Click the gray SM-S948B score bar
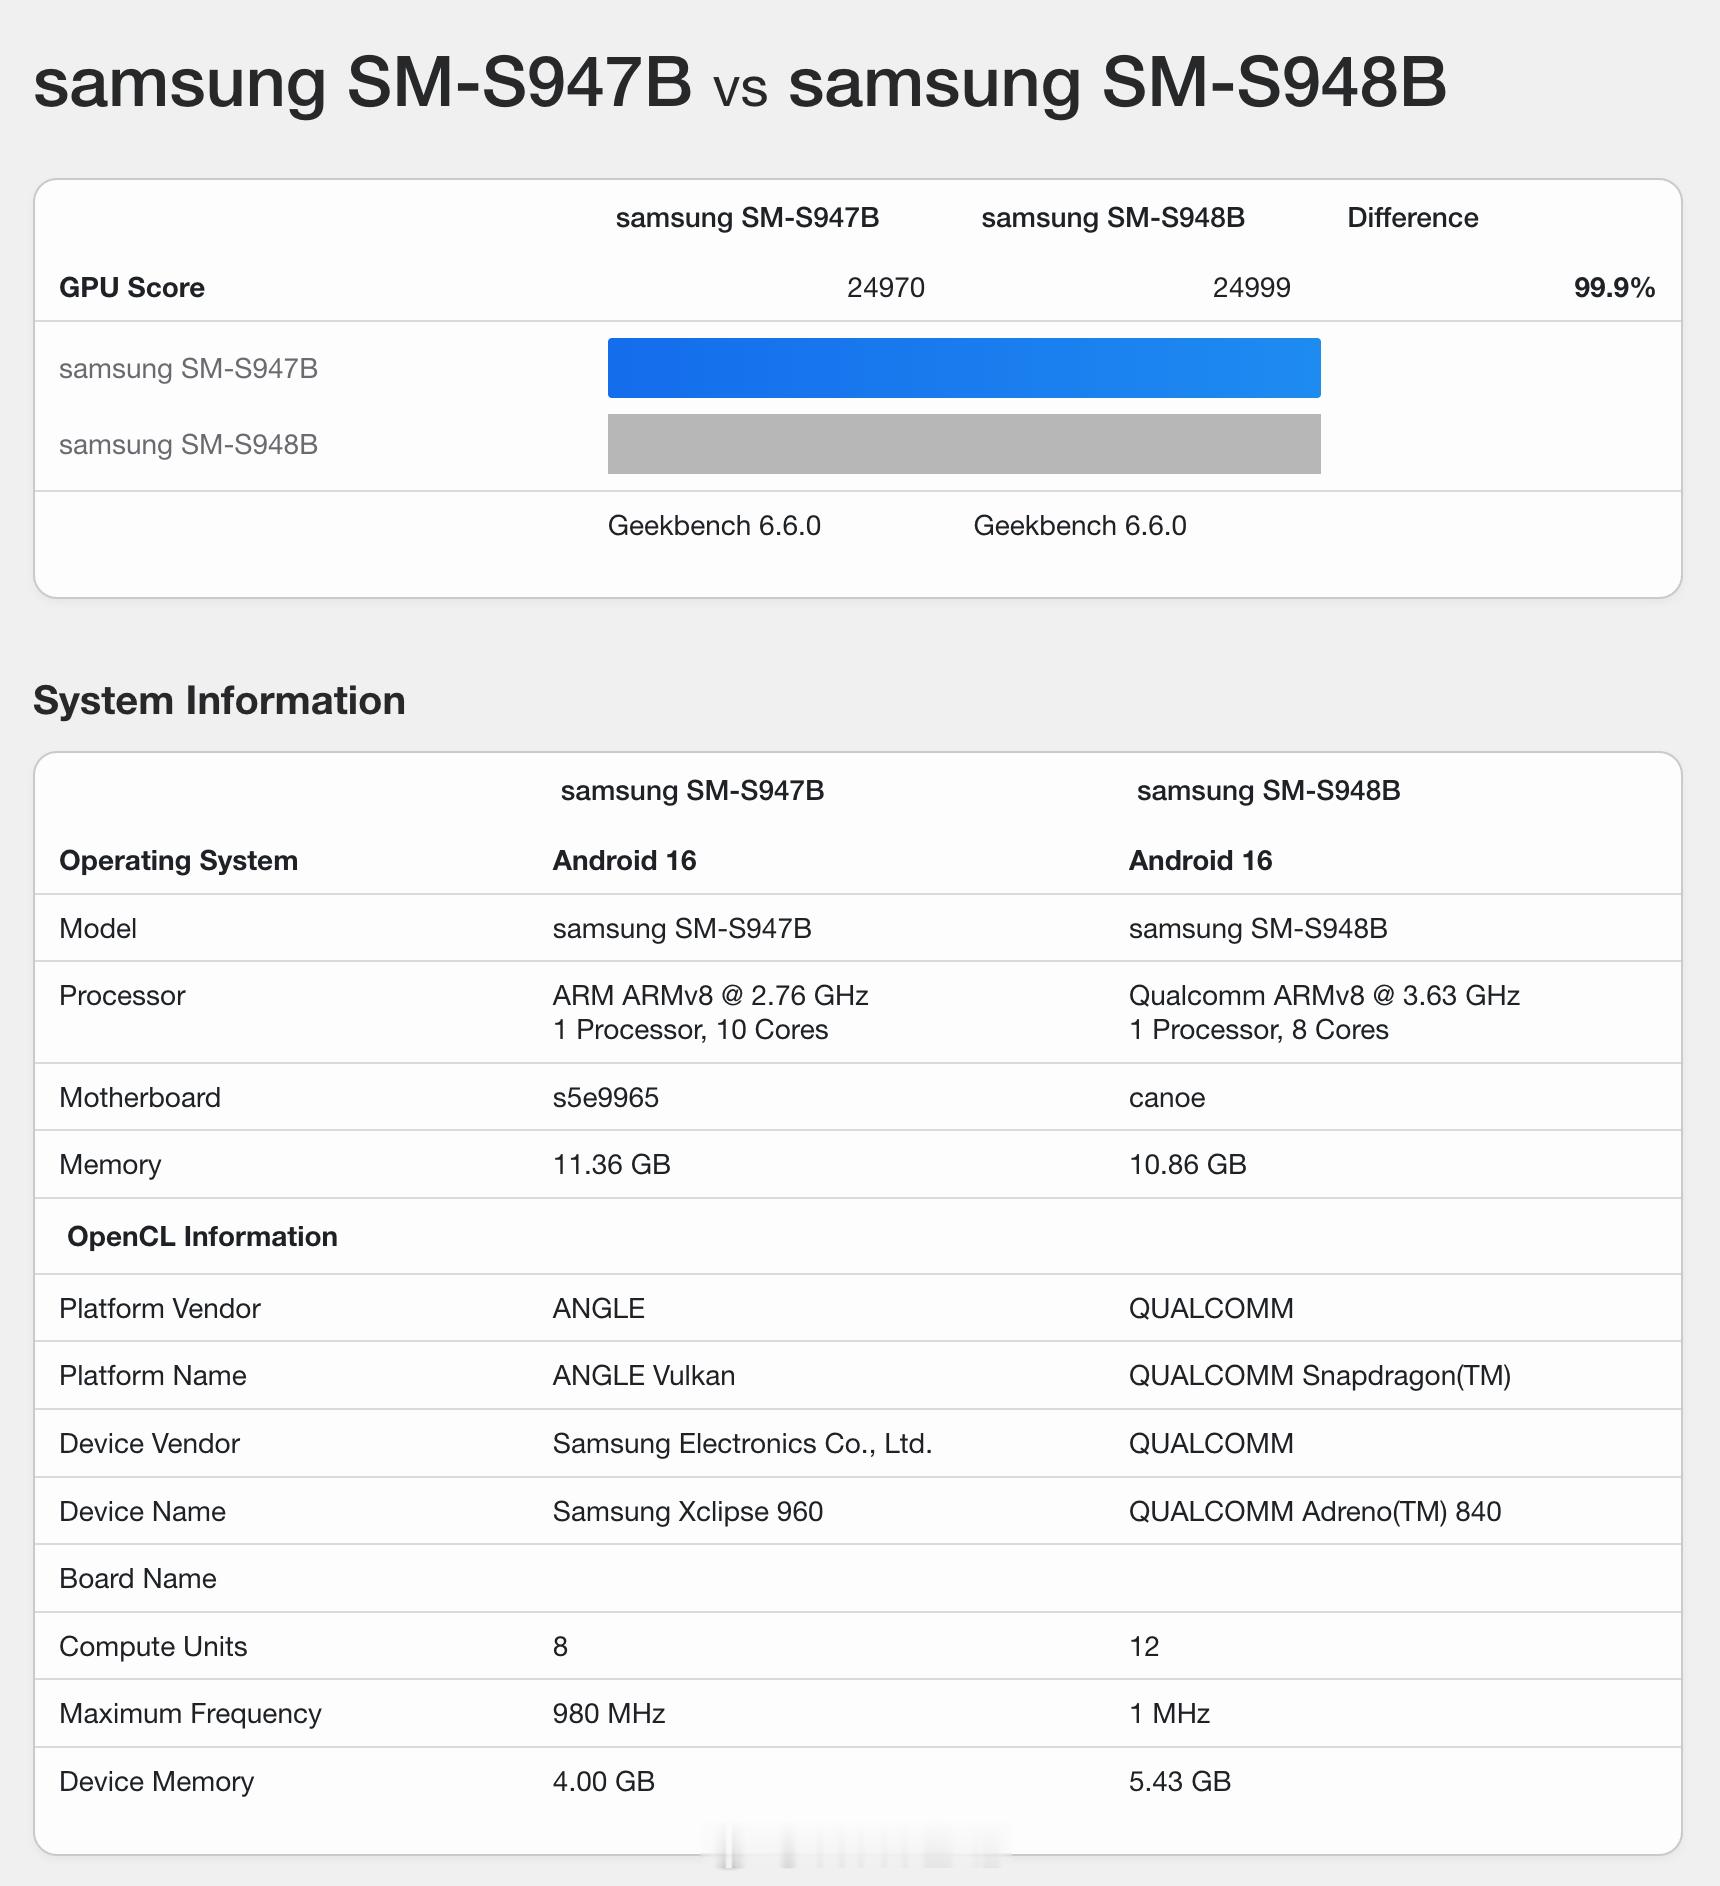 click(x=964, y=444)
